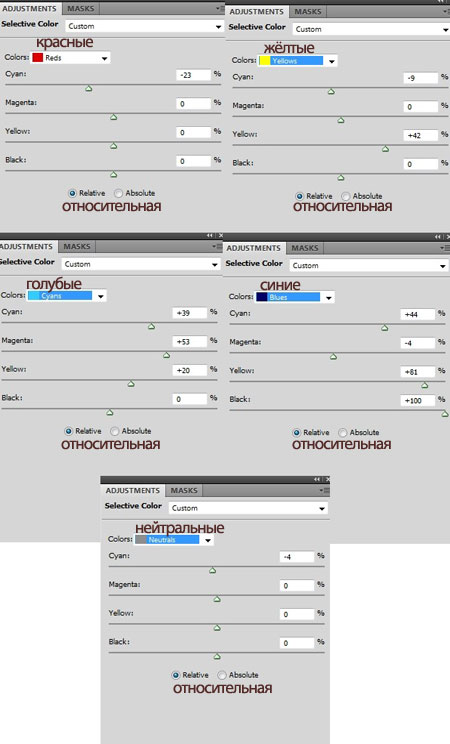Image resolution: width=450 pixels, height=744 pixels.
Task: Open the Colors dropdown showing Neutrals
Action: point(174,540)
